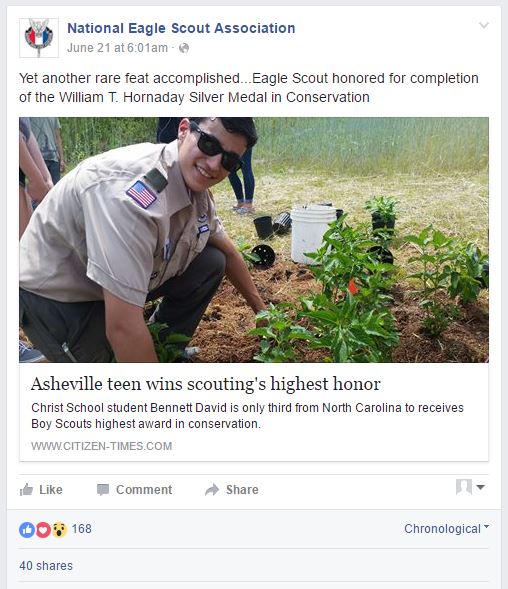The height and width of the screenshot is (589, 508).
Task: Click the public globe privacy icon
Action: [x=184, y=48]
